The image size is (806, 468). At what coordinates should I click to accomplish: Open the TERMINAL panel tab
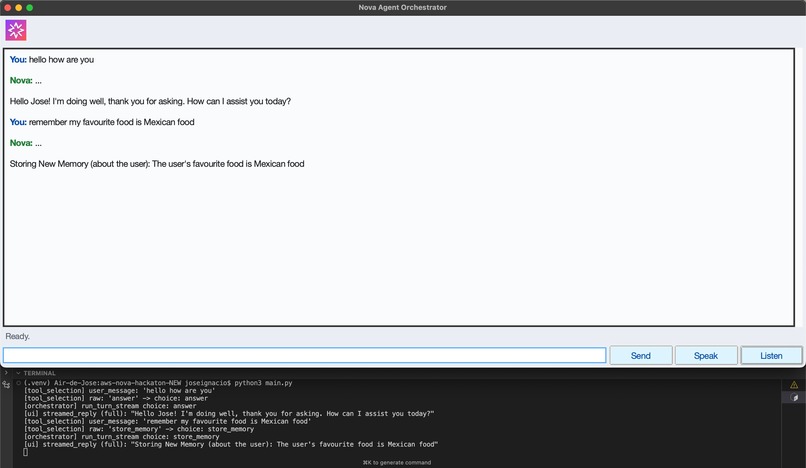(x=39, y=373)
